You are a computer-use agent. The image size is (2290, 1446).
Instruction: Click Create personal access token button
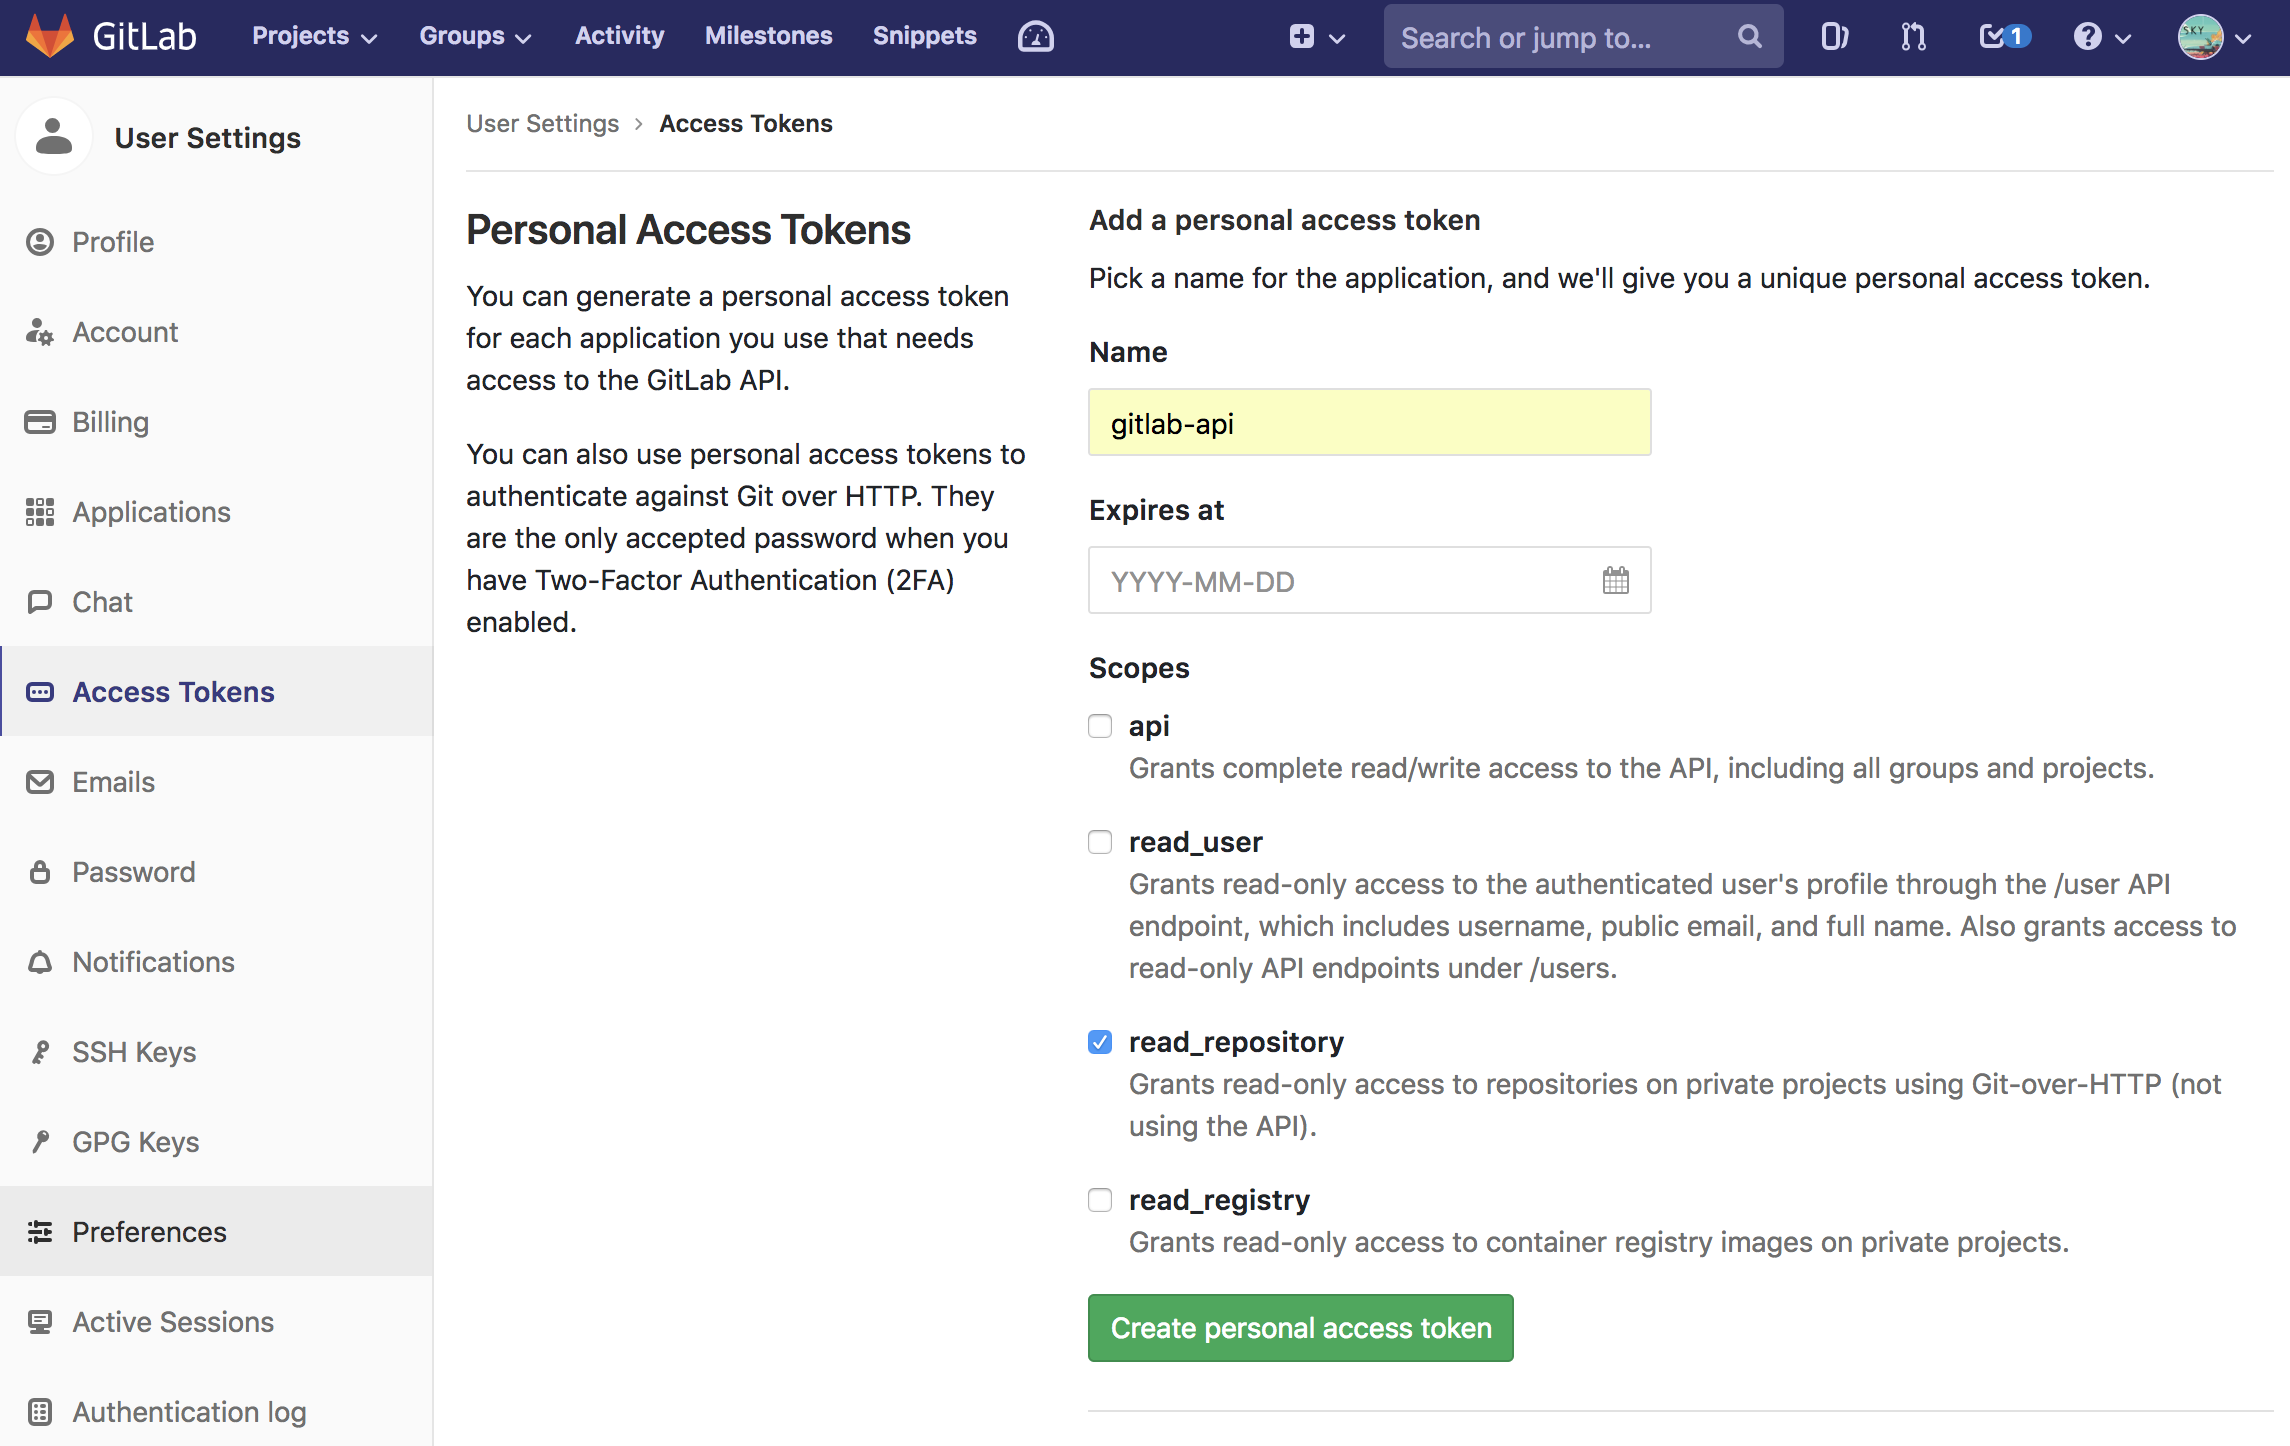[x=1301, y=1328]
